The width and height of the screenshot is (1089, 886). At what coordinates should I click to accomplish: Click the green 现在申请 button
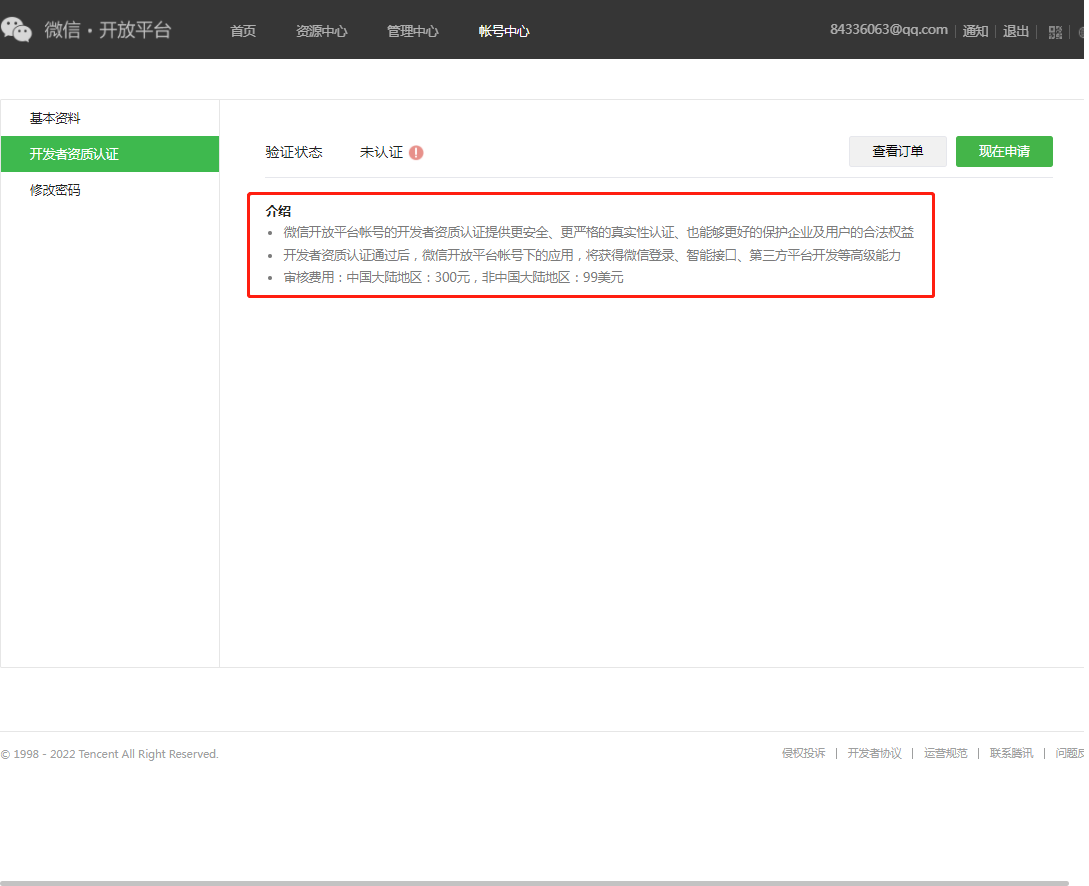[x=1004, y=151]
